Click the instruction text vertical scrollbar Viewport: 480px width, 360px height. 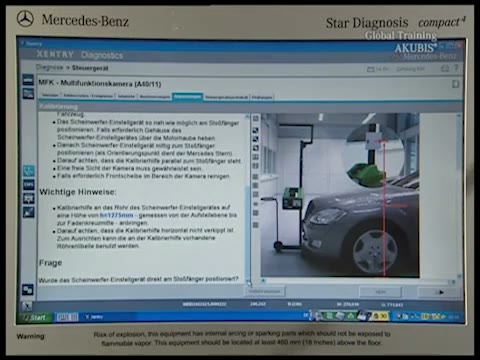tap(247, 200)
